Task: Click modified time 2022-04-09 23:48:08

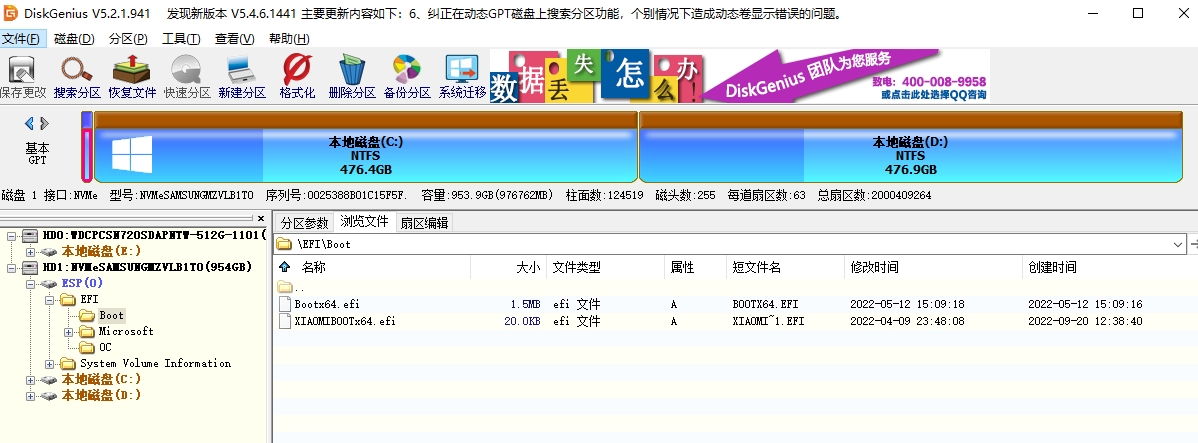Action: tap(907, 322)
